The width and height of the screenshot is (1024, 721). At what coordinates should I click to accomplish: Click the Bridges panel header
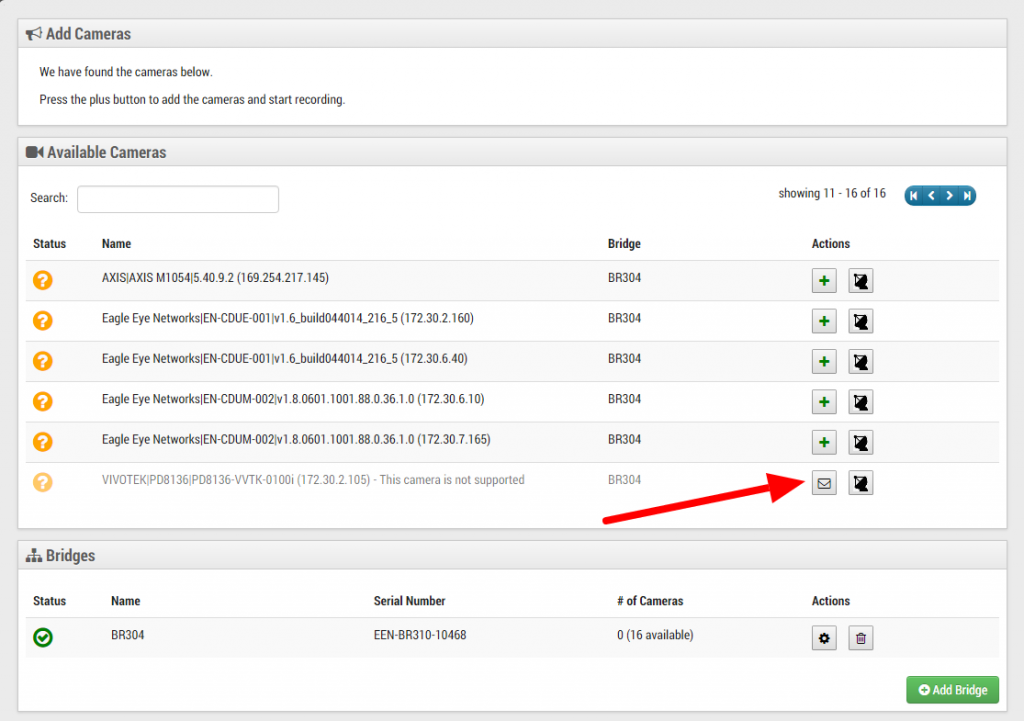(512, 556)
